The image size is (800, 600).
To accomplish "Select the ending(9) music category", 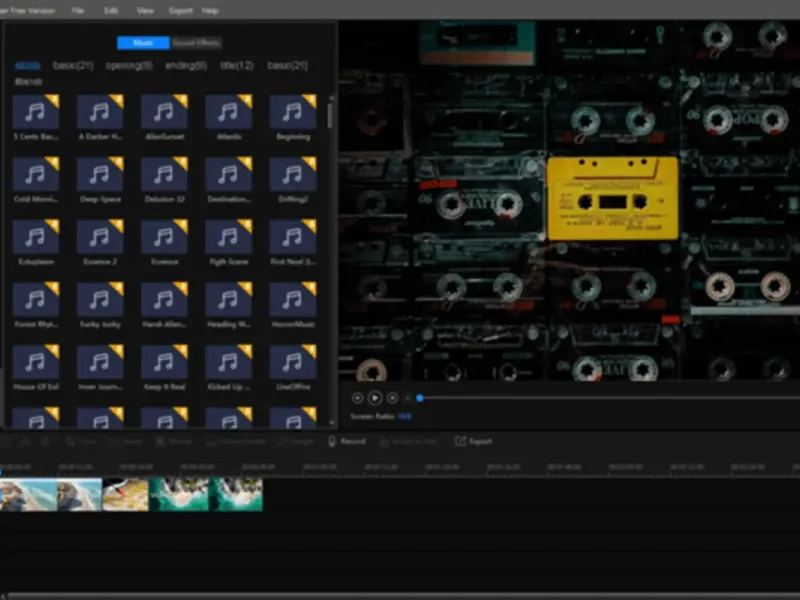I will 184,66.
